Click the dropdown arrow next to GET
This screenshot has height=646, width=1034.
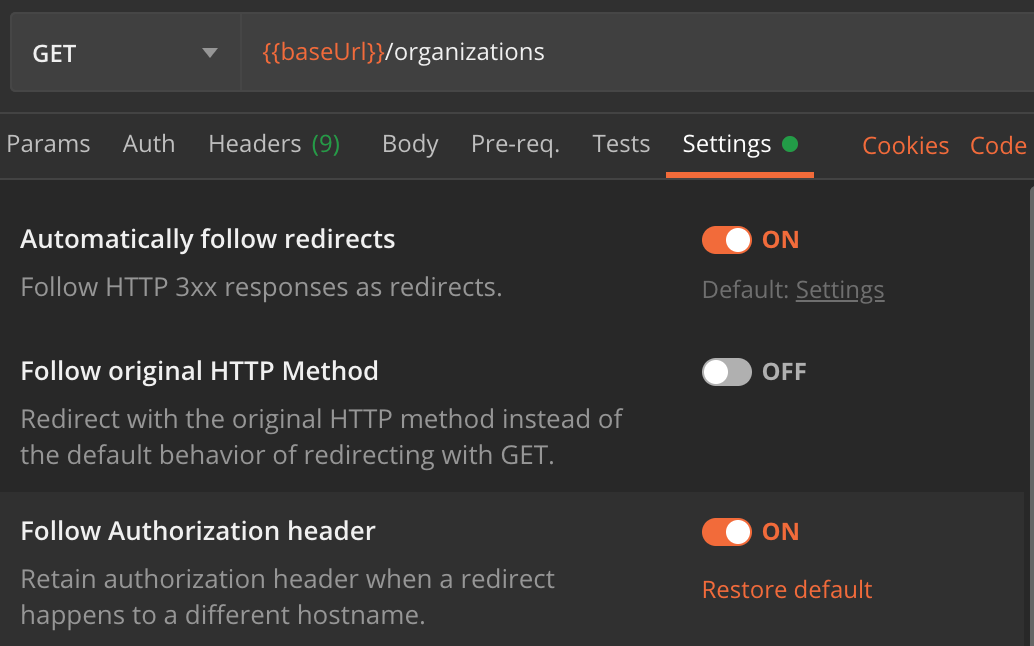(209, 53)
